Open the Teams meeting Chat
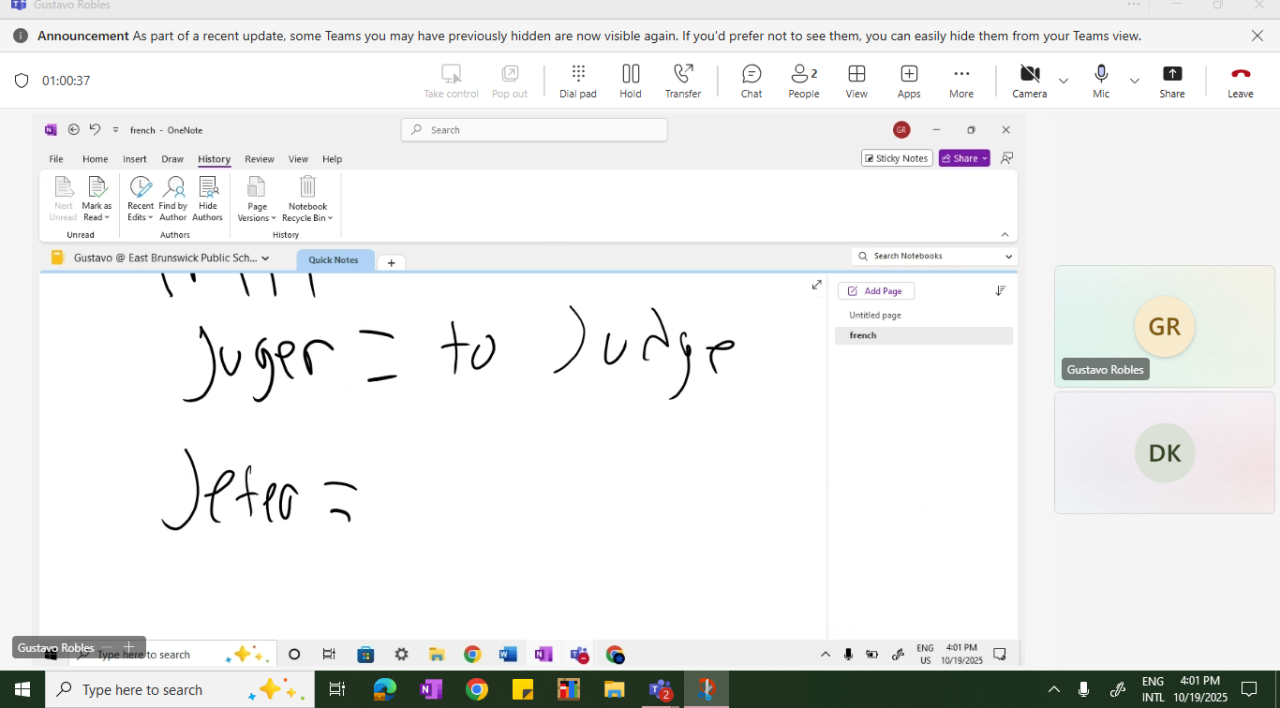Image resolution: width=1280 pixels, height=708 pixels. coord(752,81)
